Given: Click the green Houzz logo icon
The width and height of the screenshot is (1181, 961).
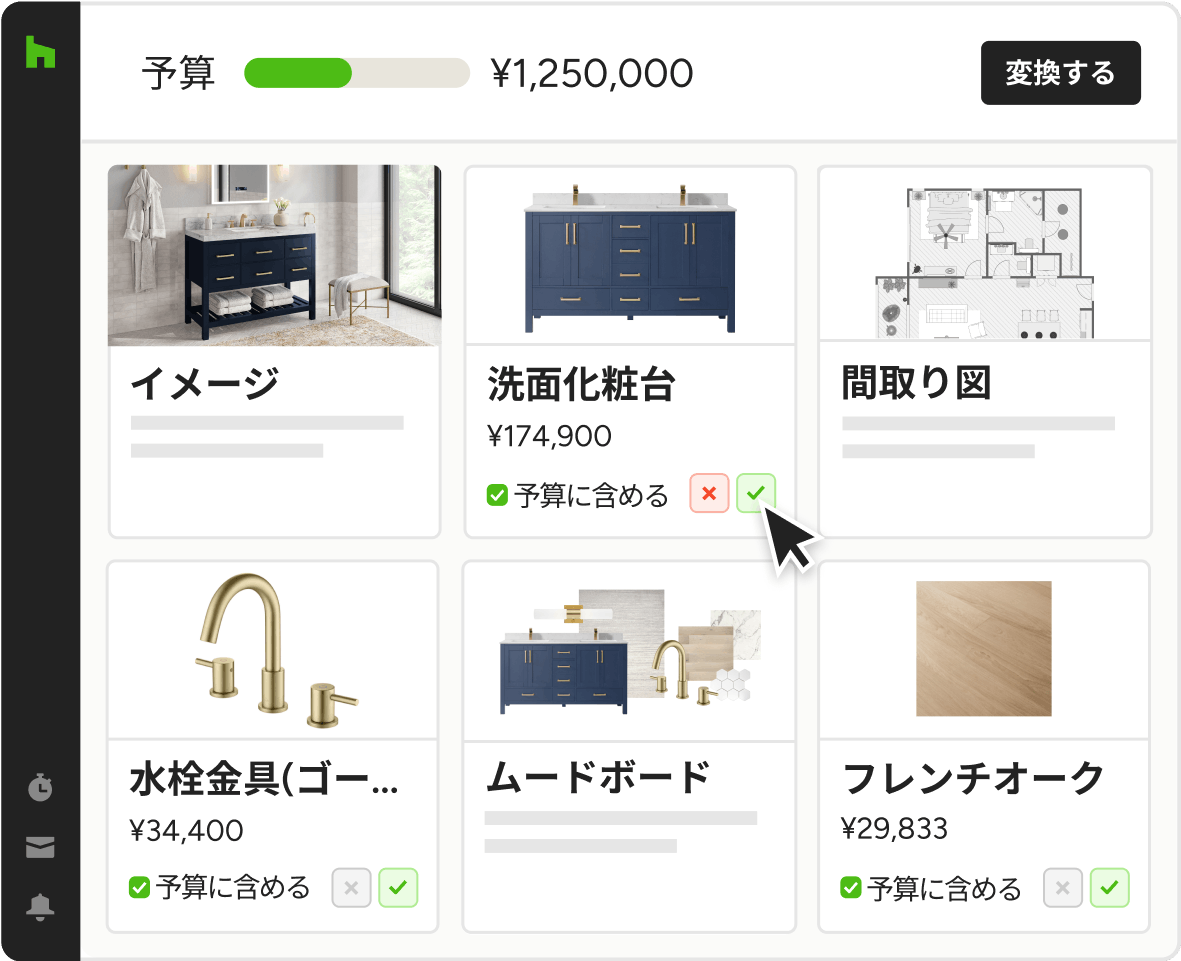Looking at the screenshot, I should [40, 51].
